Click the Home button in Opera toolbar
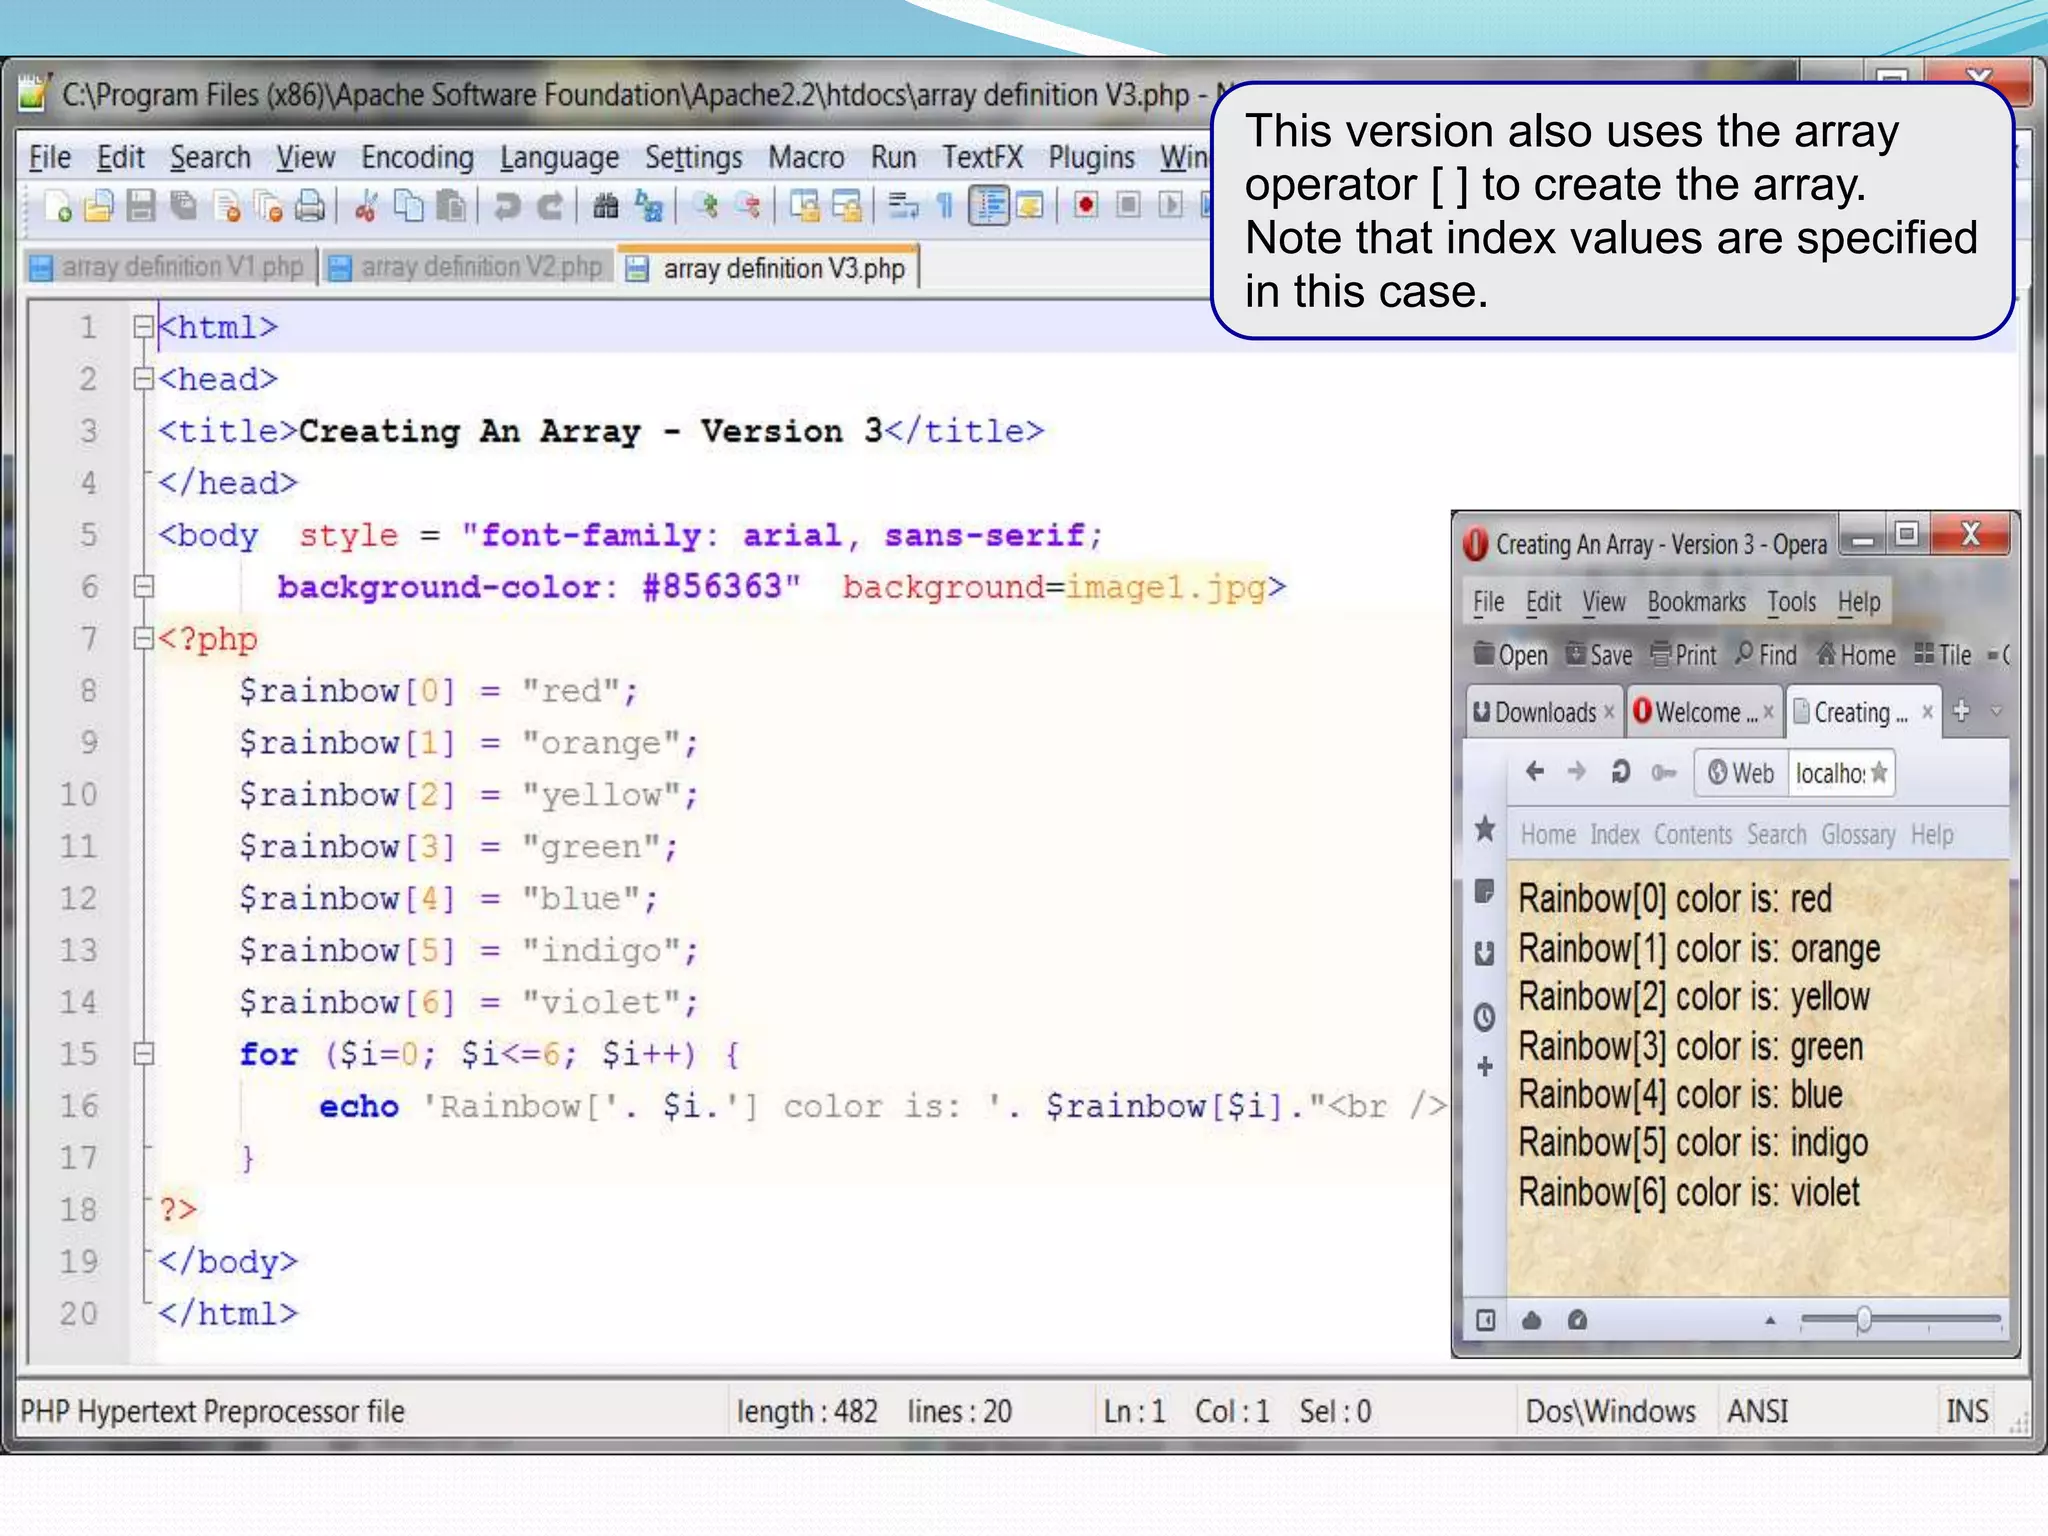 (x=1856, y=655)
